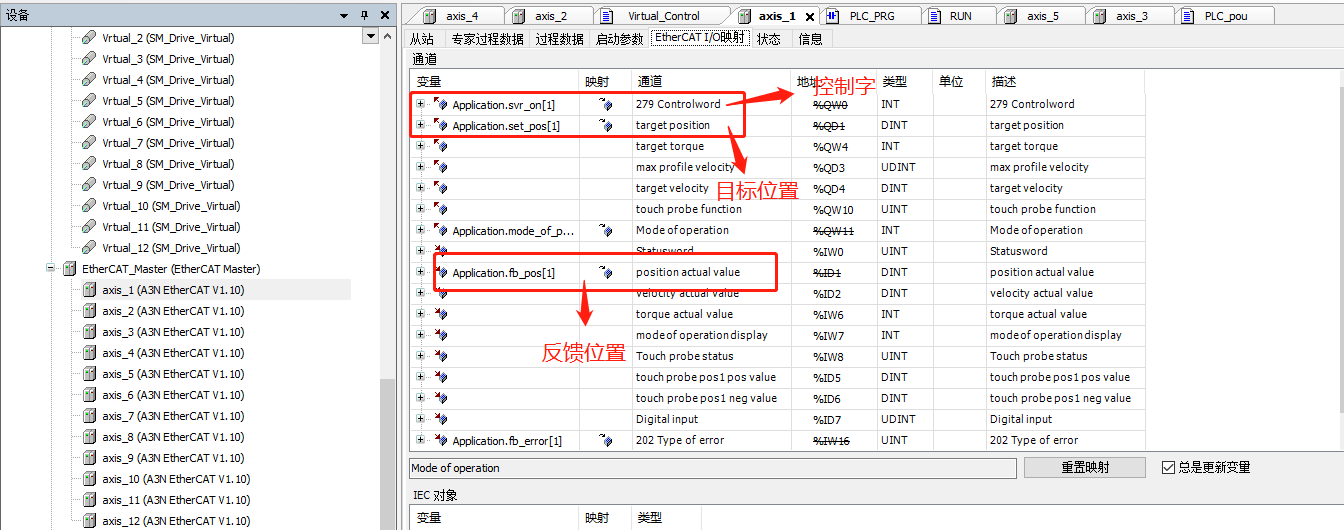
Task: Open the device tree view dropdown button
Action: point(371,36)
